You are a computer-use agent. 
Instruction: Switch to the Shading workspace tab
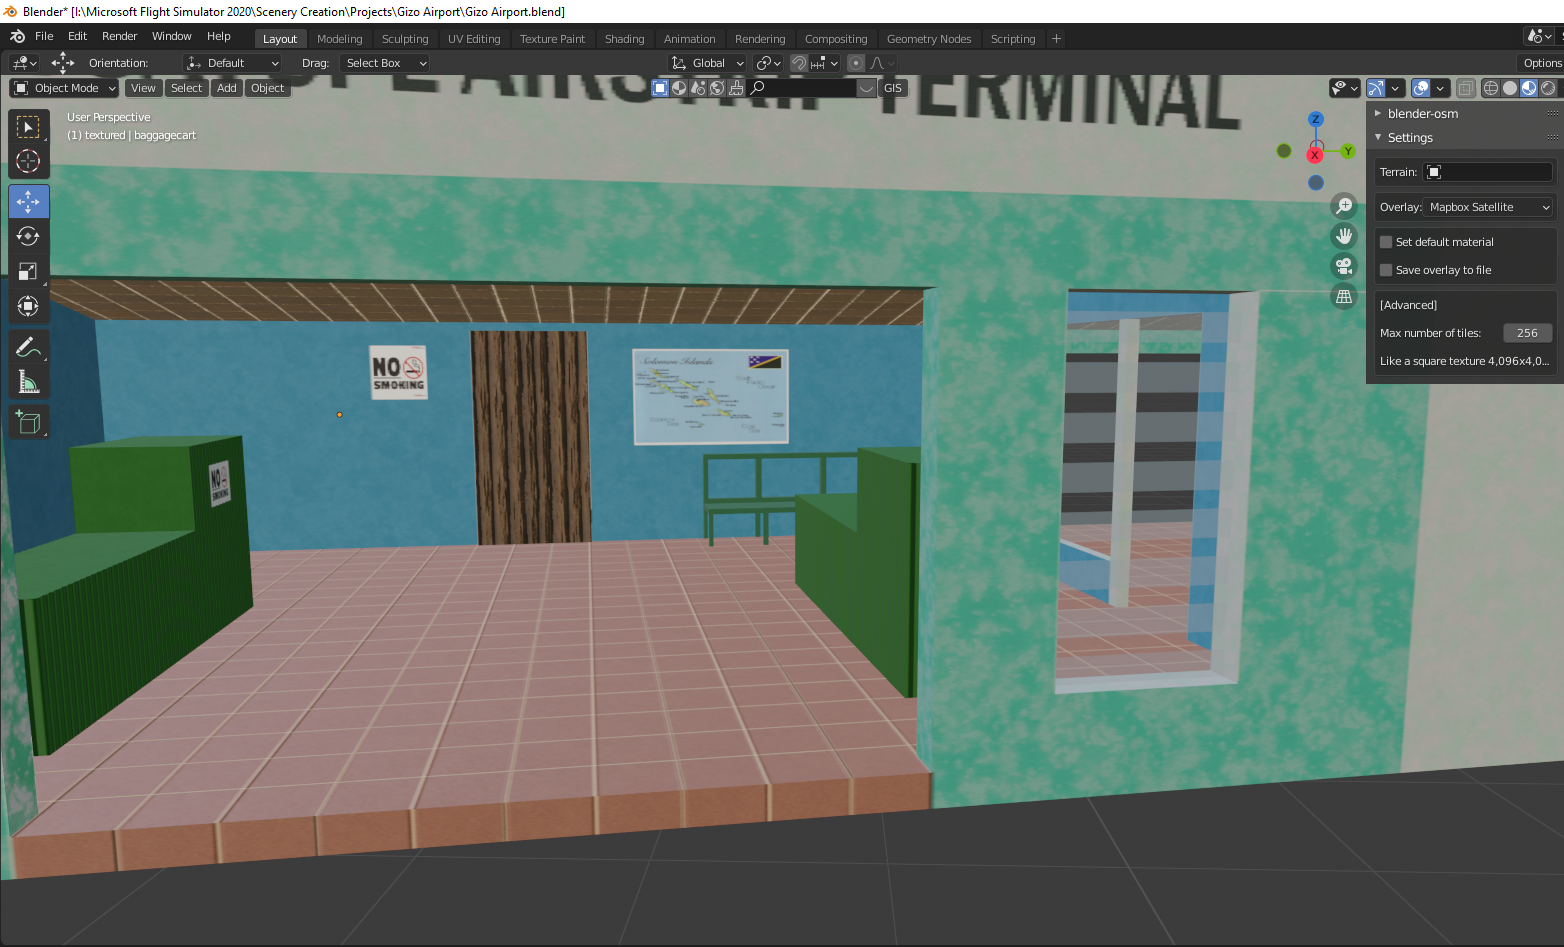click(624, 39)
